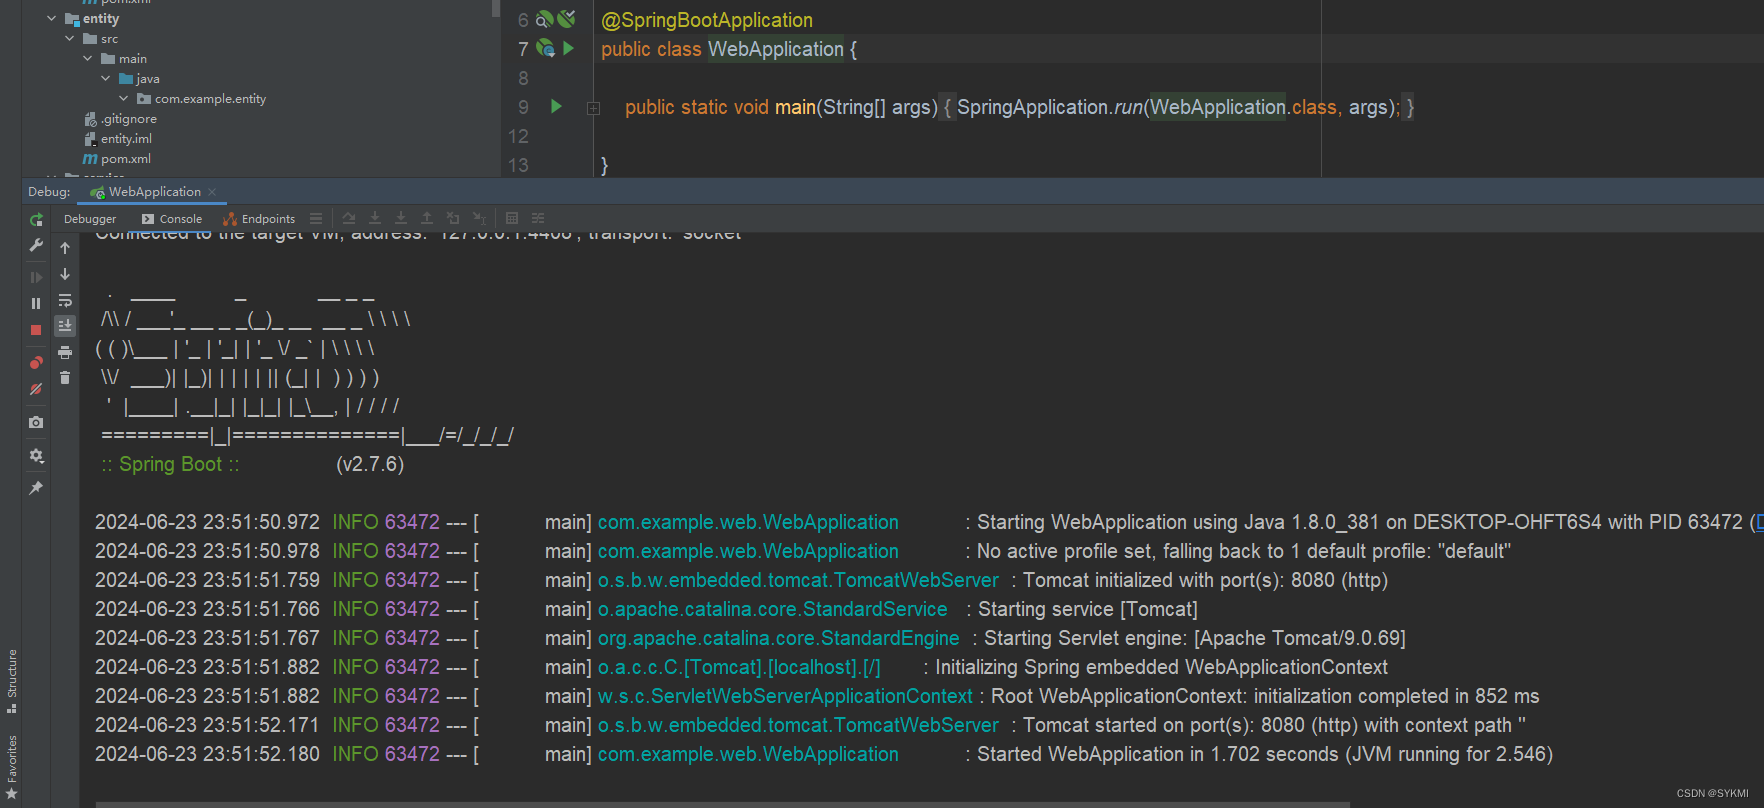The image size is (1764, 808).
Task: Click the camera thread dump icon
Action: [x=36, y=422]
